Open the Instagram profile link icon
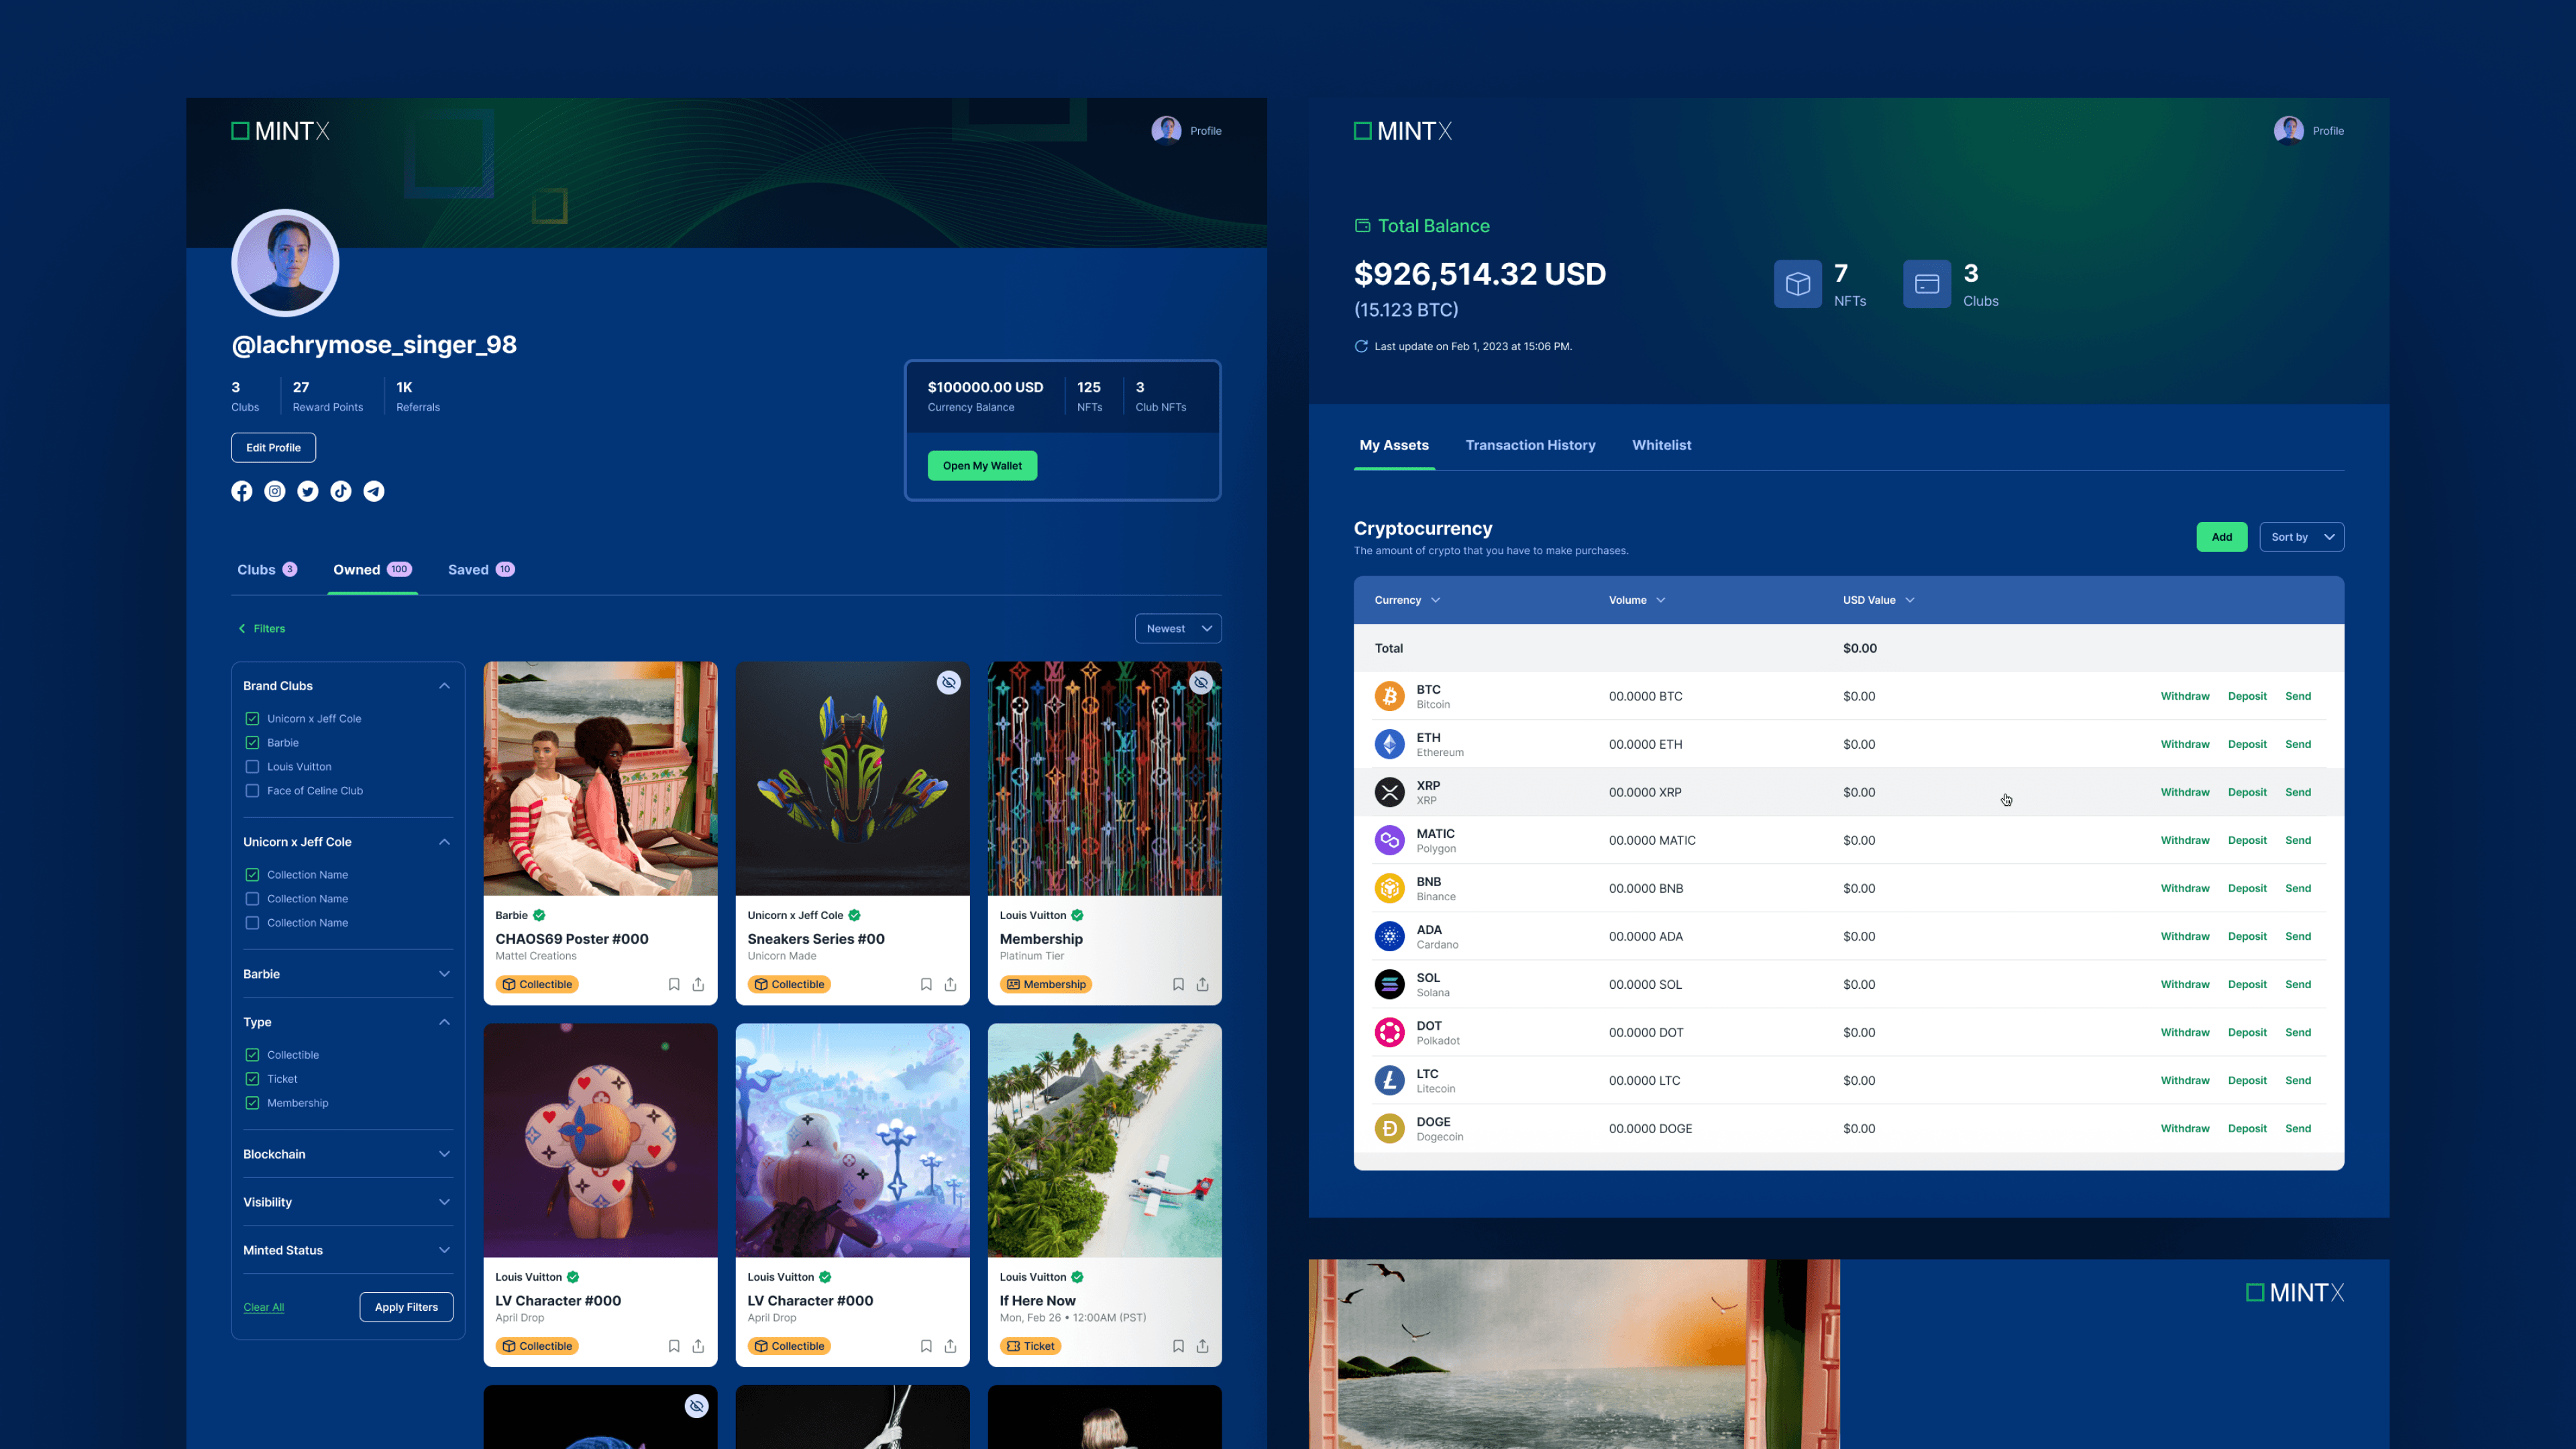The height and width of the screenshot is (1449, 2576). pyautogui.click(x=275, y=491)
